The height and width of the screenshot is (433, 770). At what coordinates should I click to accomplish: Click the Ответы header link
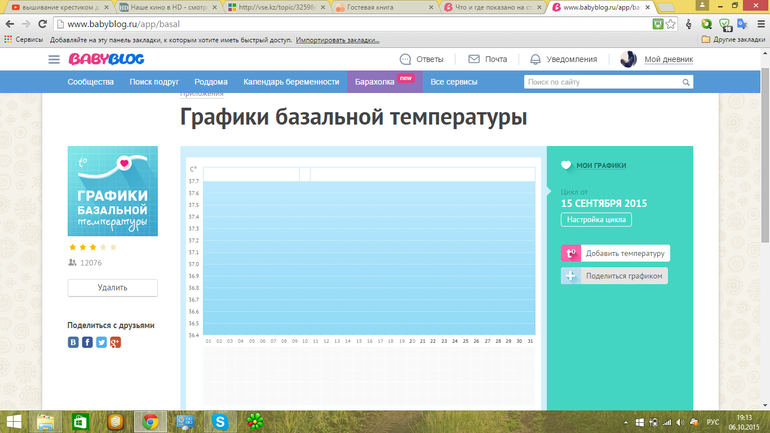tap(421, 59)
